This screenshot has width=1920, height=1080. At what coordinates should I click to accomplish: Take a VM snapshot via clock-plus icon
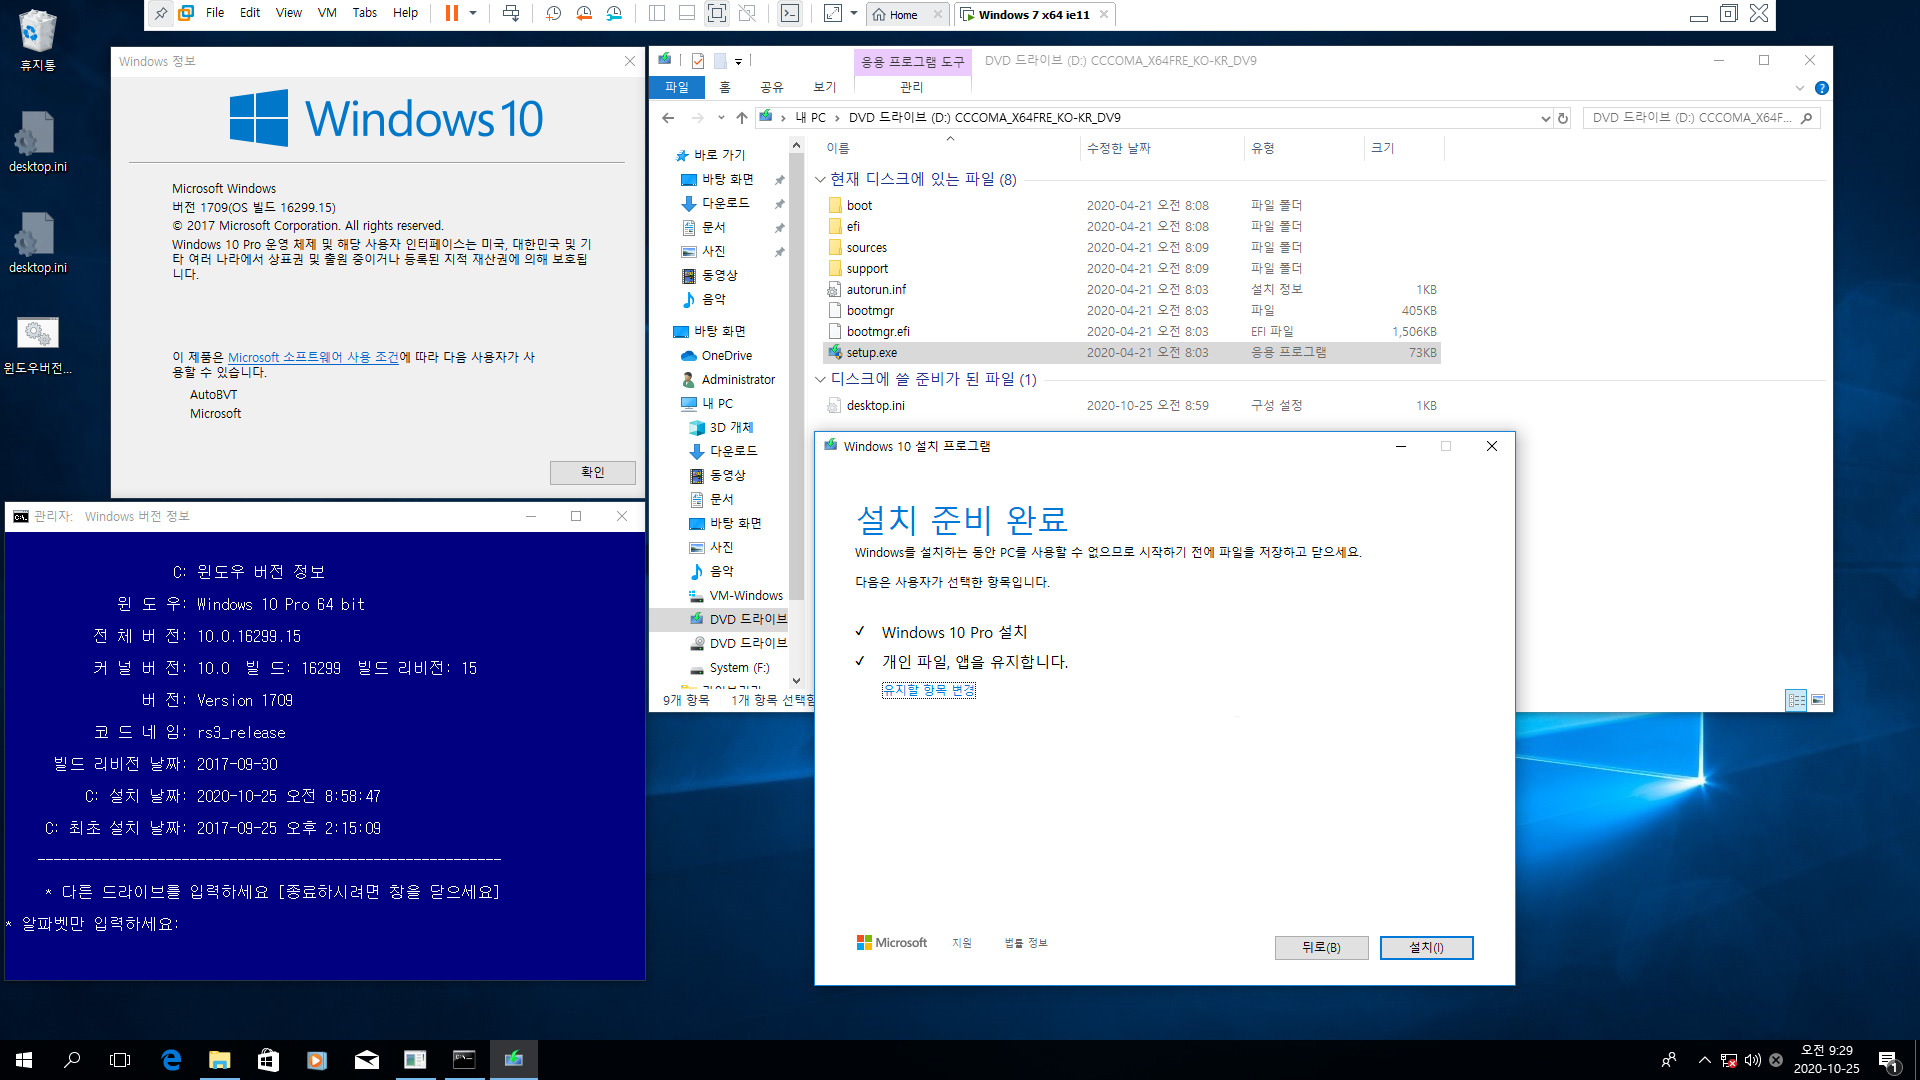(554, 14)
